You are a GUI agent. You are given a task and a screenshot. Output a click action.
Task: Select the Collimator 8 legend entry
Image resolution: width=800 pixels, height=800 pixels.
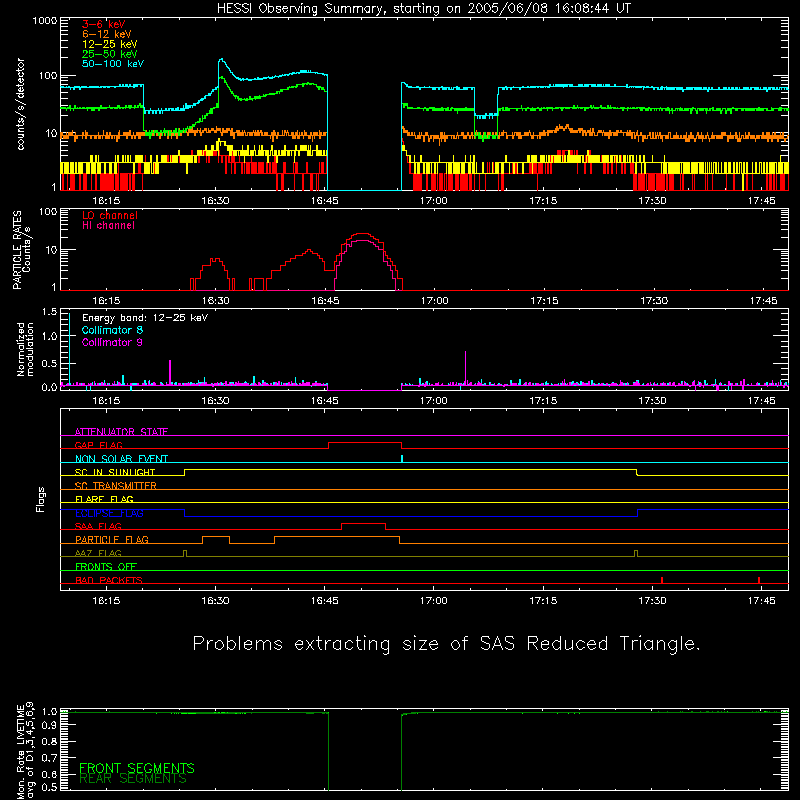tap(112, 330)
